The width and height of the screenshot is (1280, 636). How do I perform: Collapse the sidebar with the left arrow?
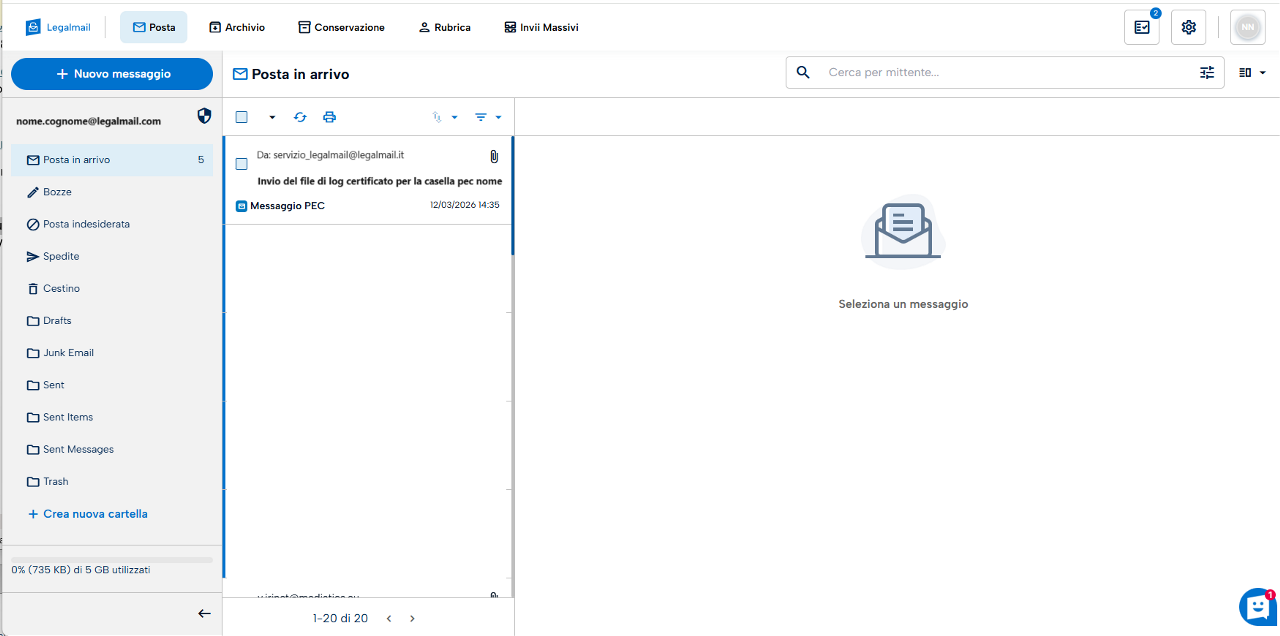[204, 614]
